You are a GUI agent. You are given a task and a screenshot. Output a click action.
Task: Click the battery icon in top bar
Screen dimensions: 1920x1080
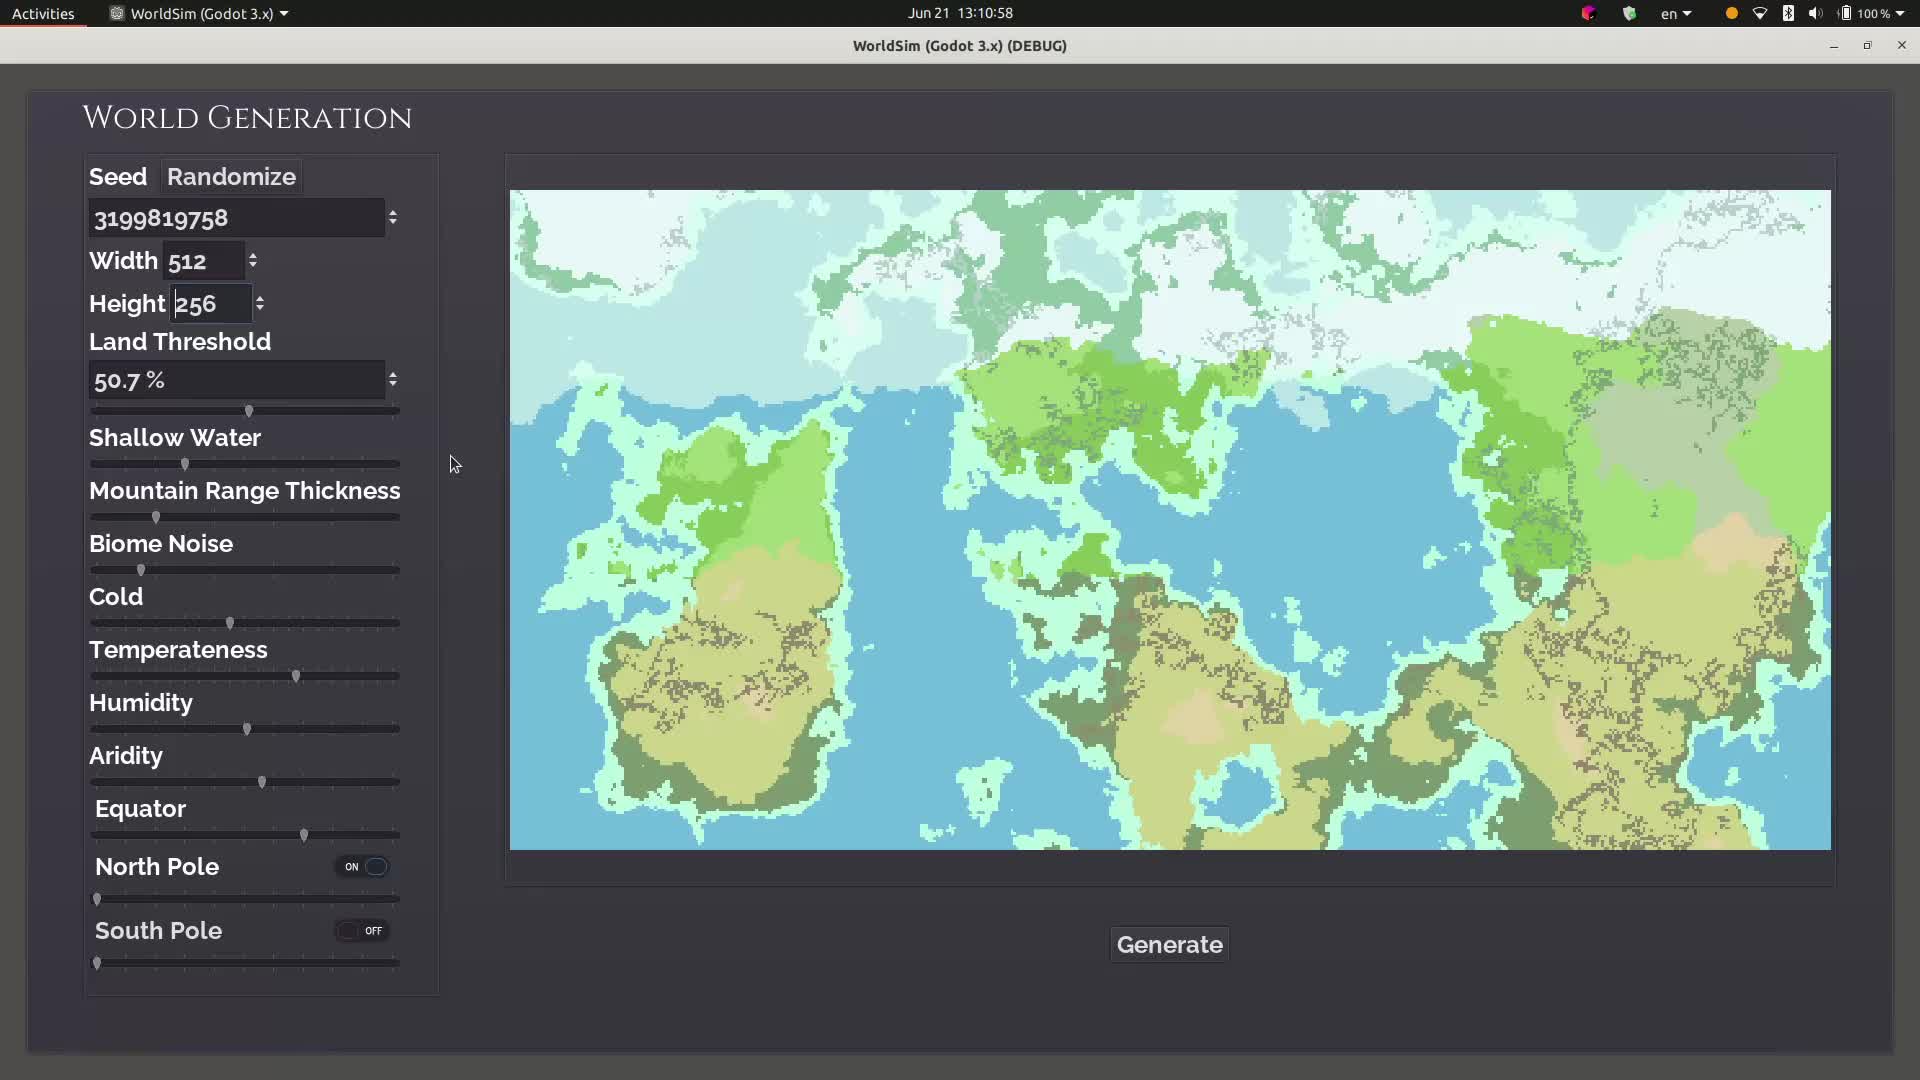click(x=1845, y=13)
